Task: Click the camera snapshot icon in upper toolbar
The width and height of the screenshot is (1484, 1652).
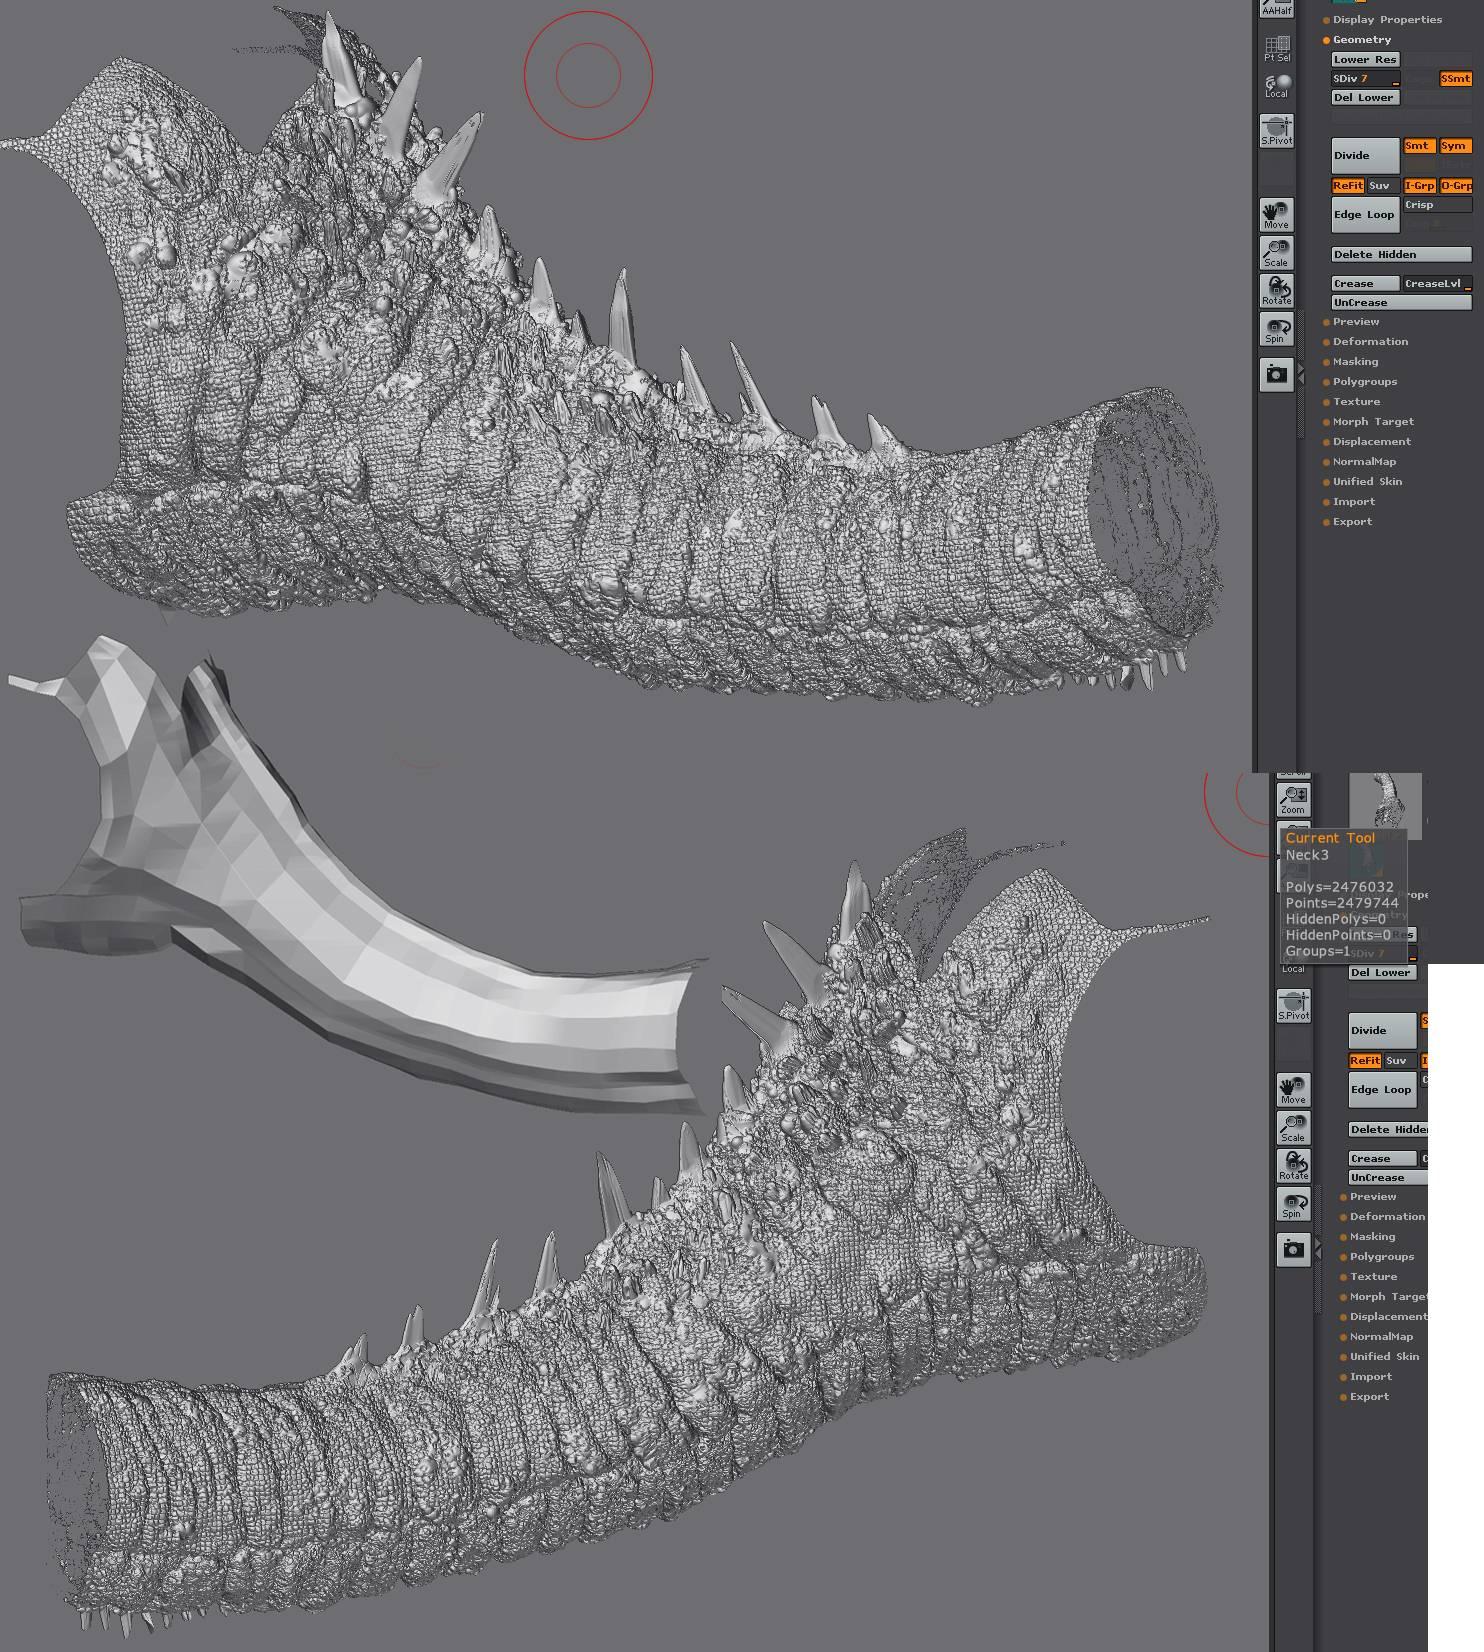Action: click(x=1276, y=374)
